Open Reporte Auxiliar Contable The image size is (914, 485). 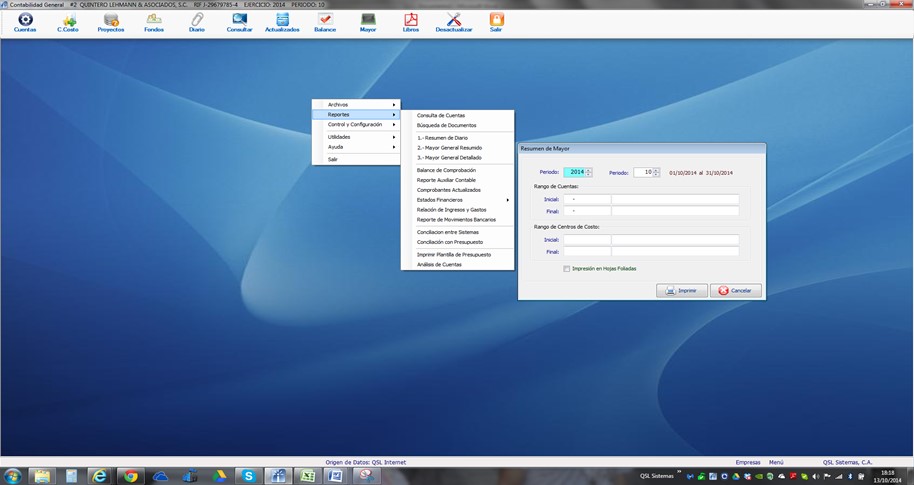458,180
